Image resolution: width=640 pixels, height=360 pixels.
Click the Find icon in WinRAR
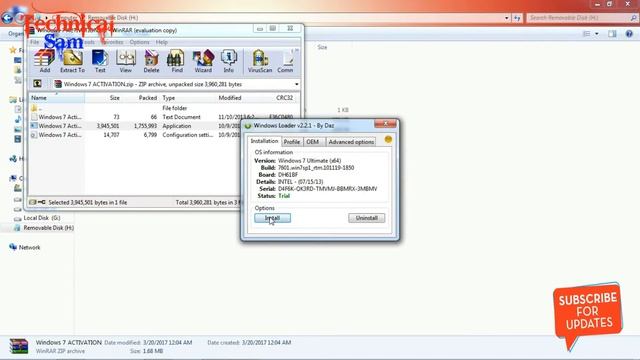176,61
